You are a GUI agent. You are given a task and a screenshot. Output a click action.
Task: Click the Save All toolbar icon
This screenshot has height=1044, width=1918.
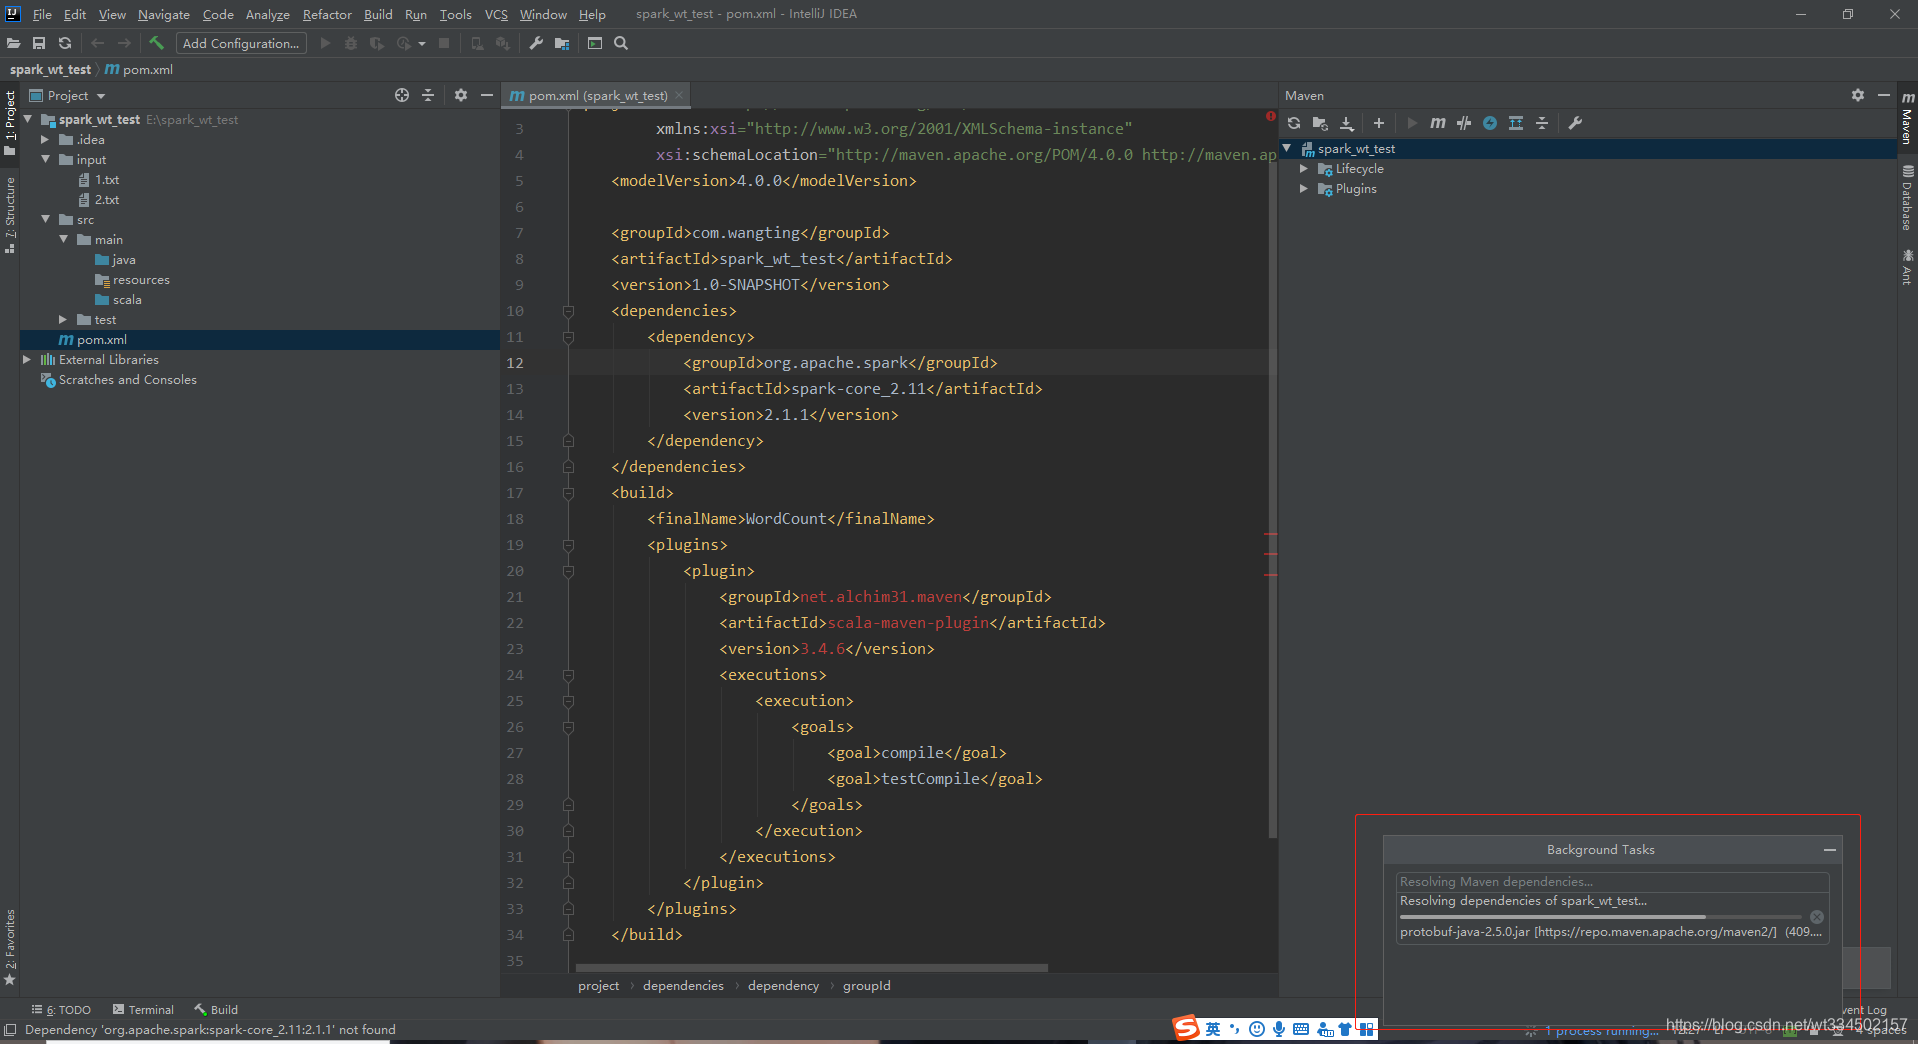click(x=39, y=43)
